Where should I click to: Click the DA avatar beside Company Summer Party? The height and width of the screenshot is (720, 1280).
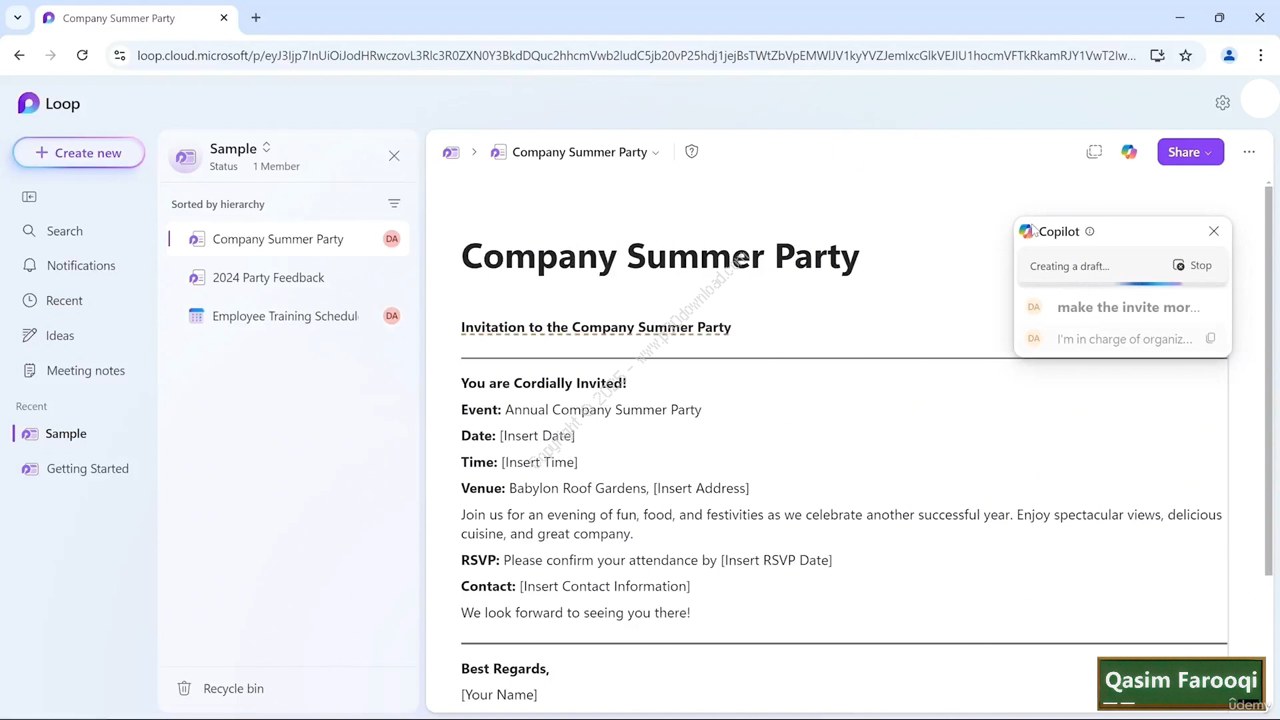point(391,238)
